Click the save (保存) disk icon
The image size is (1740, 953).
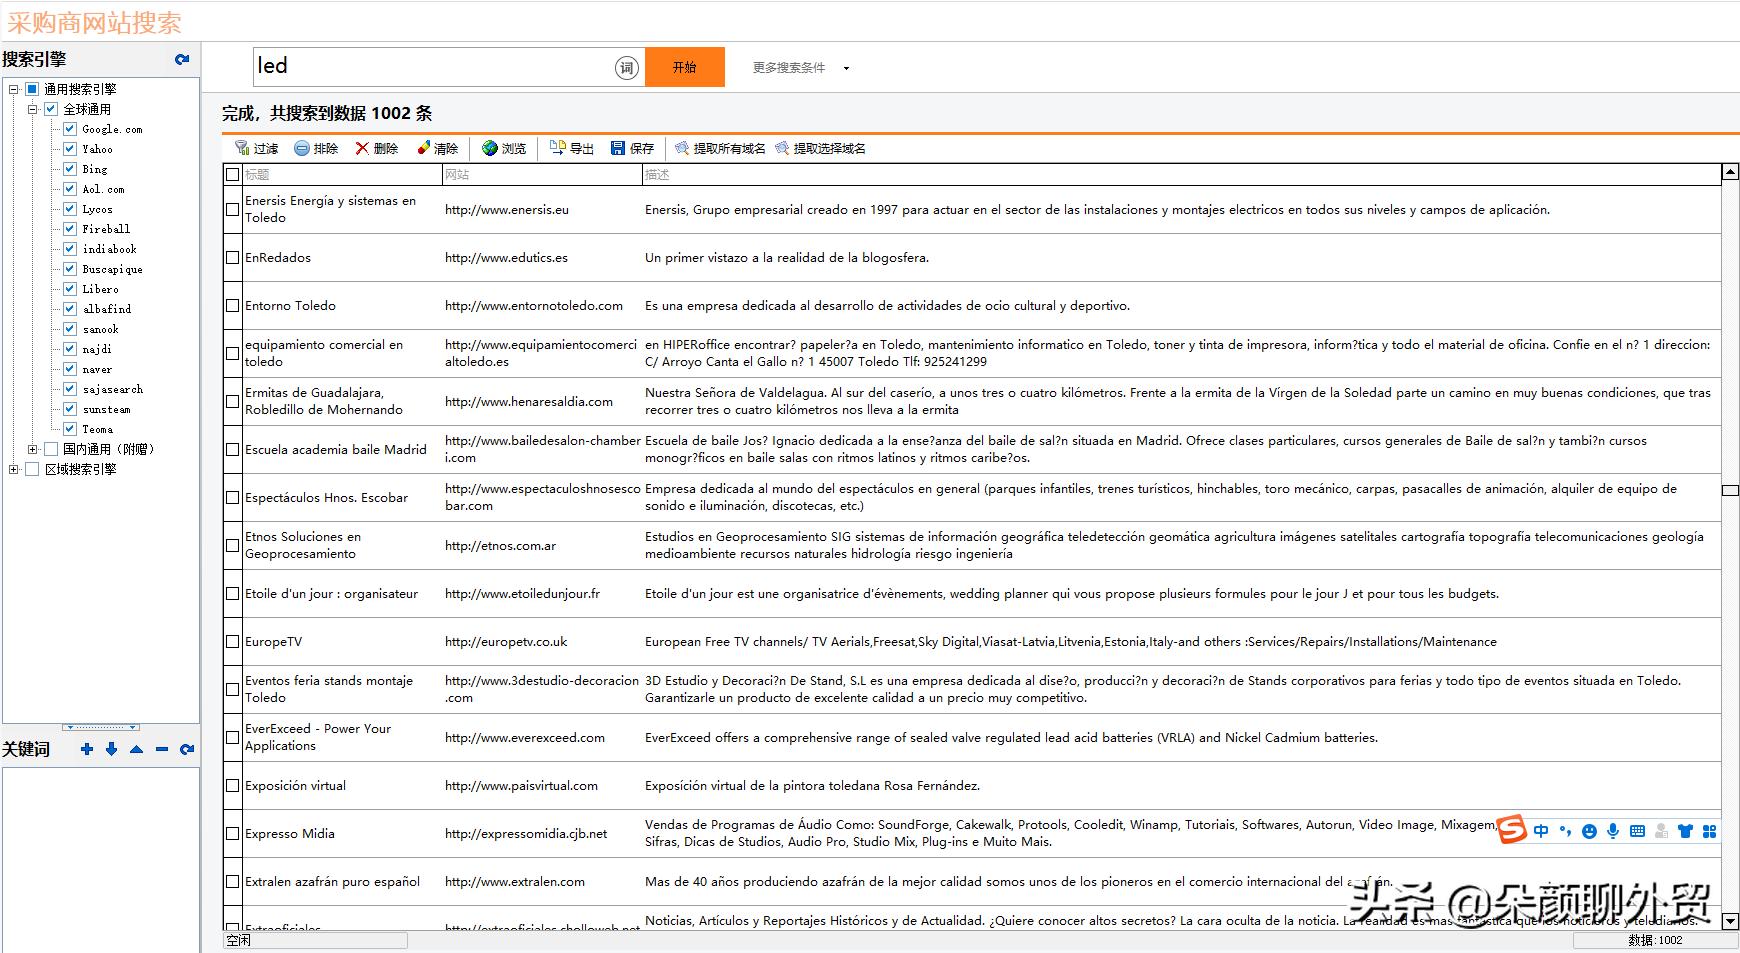tap(618, 148)
